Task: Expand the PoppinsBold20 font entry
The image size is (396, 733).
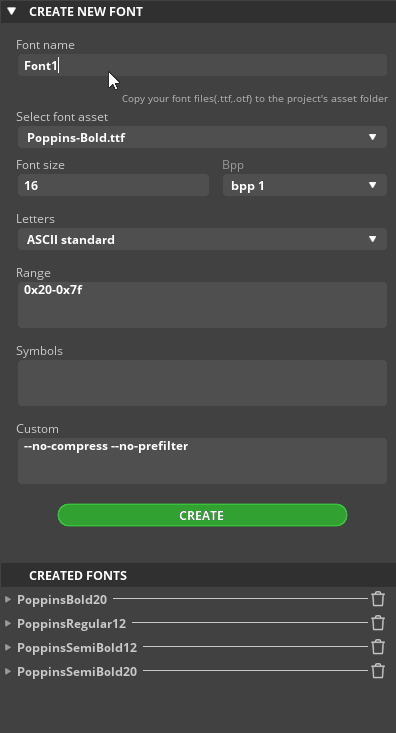Action: click(x=7, y=599)
